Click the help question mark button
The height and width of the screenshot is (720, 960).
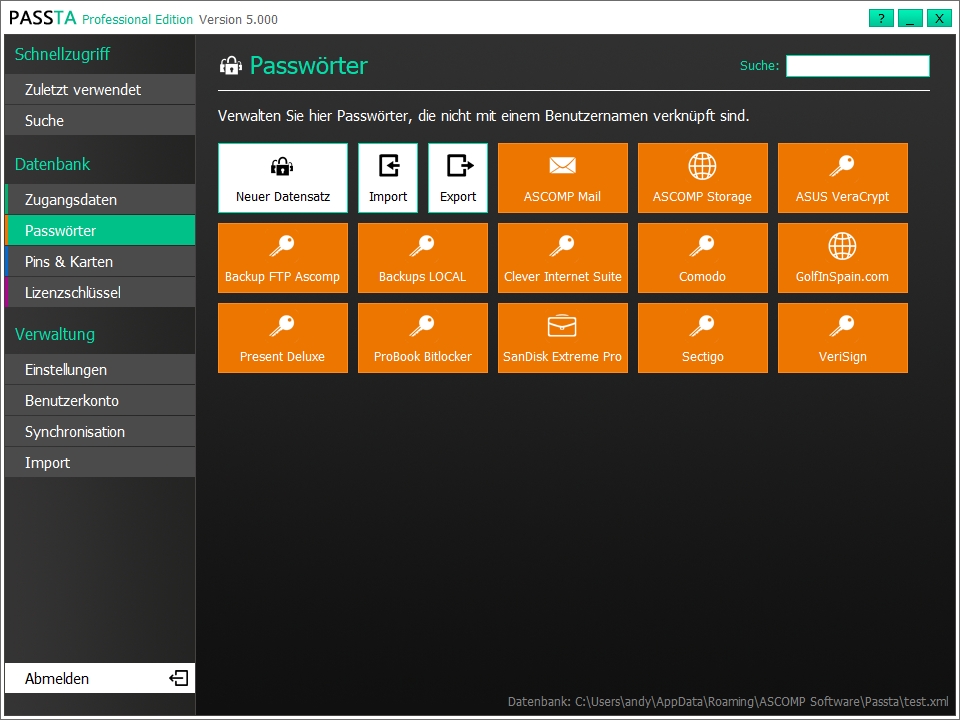click(x=881, y=18)
